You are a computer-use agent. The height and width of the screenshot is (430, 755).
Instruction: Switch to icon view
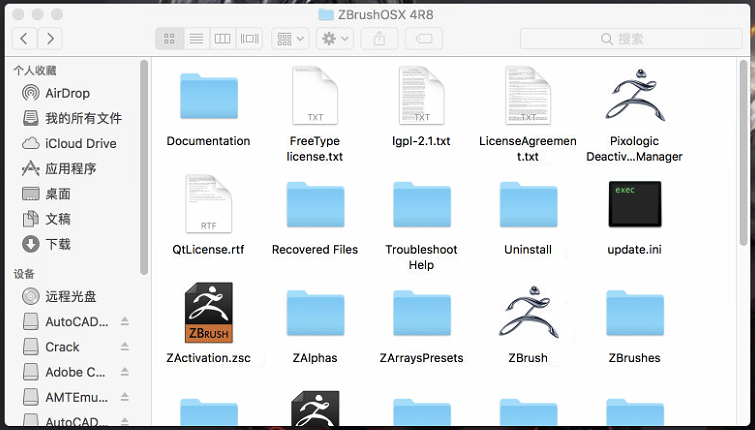click(169, 39)
